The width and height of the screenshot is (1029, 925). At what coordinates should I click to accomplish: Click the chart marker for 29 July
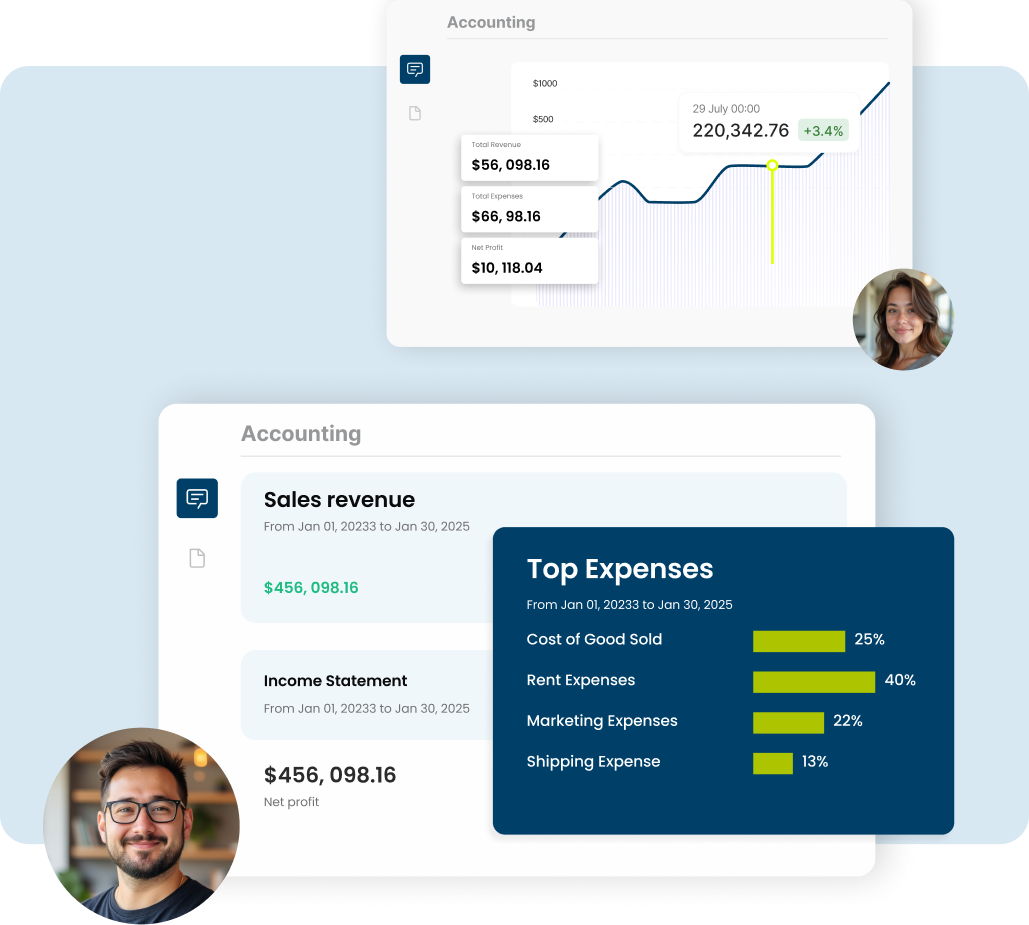pos(772,167)
